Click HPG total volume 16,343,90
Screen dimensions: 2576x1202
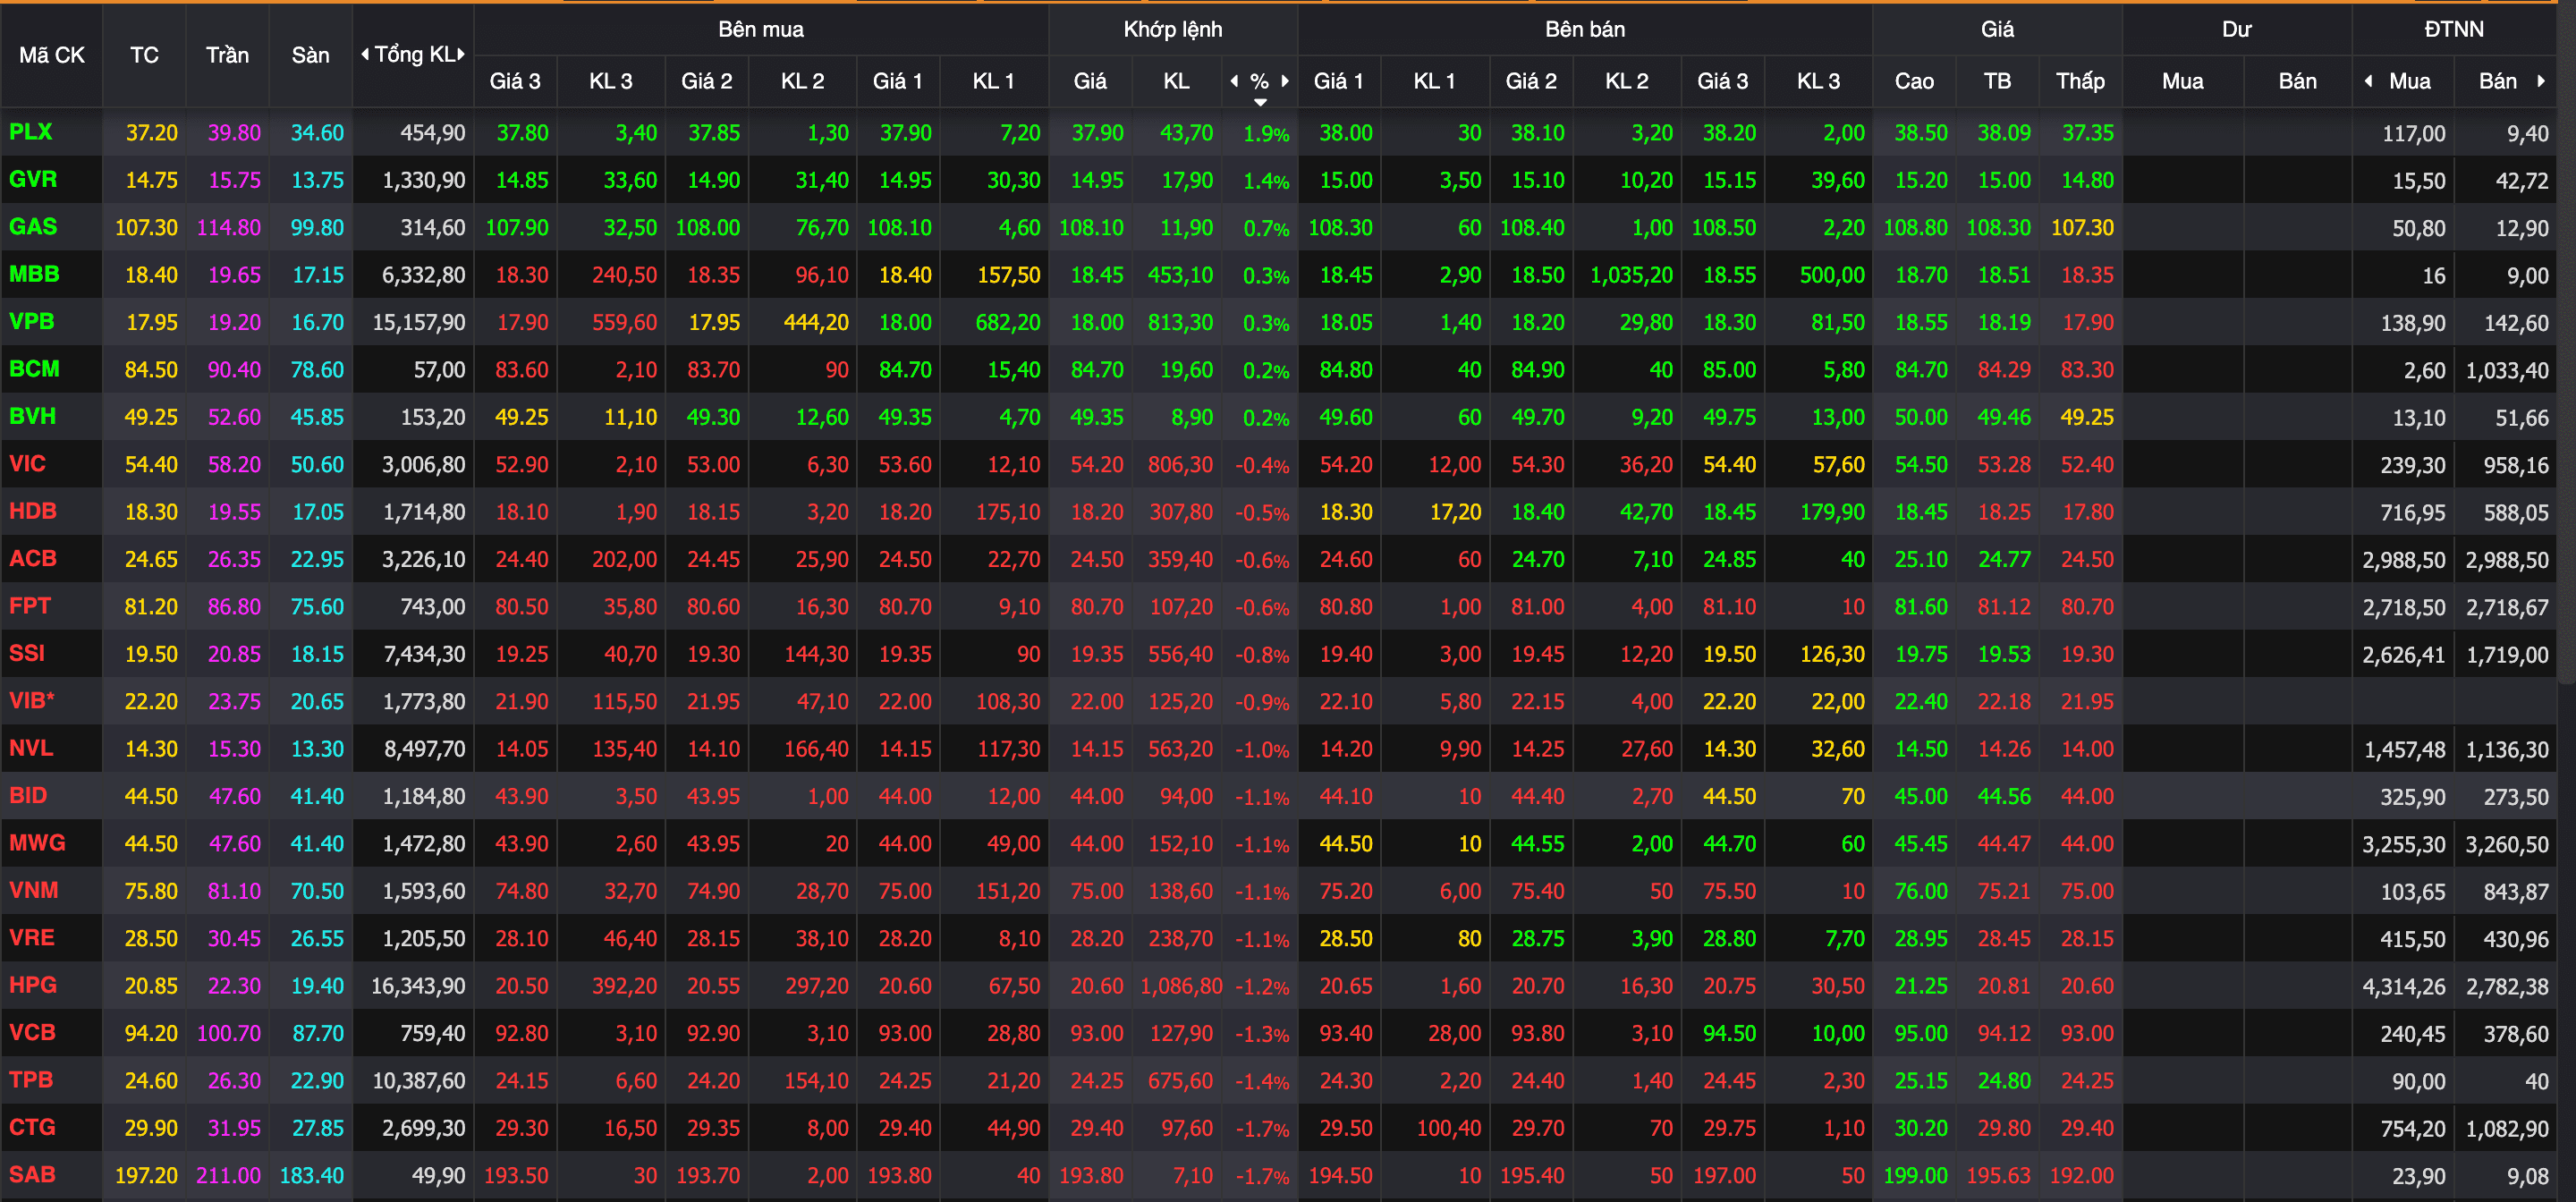[418, 986]
